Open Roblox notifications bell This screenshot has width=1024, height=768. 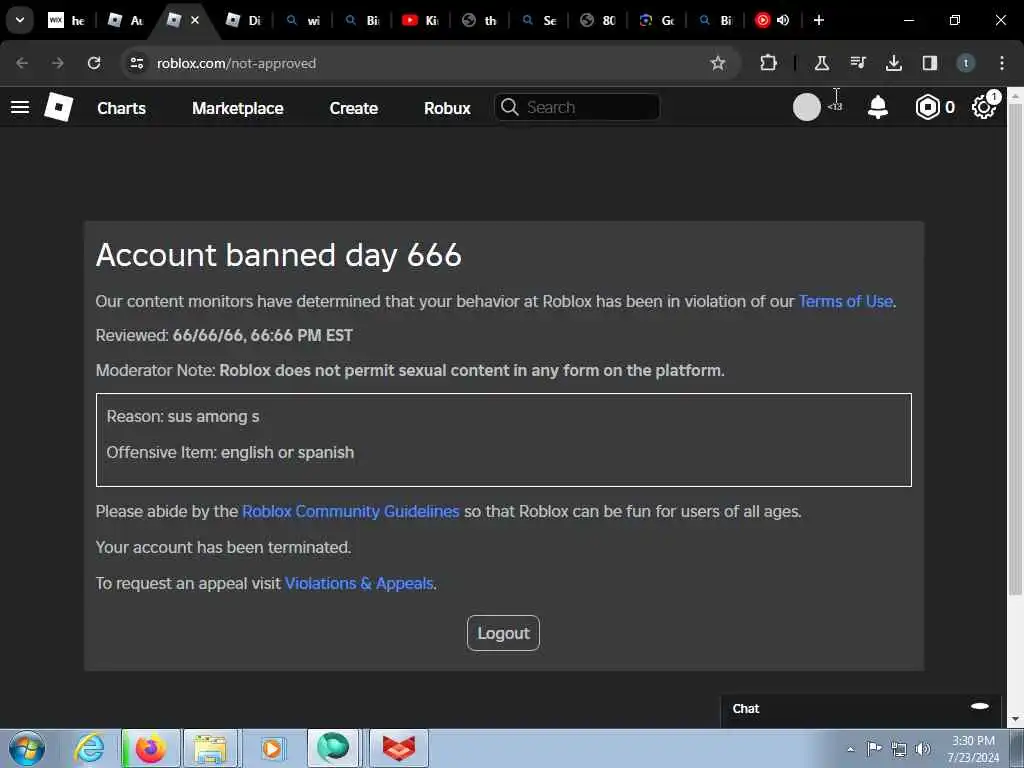click(x=878, y=107)
